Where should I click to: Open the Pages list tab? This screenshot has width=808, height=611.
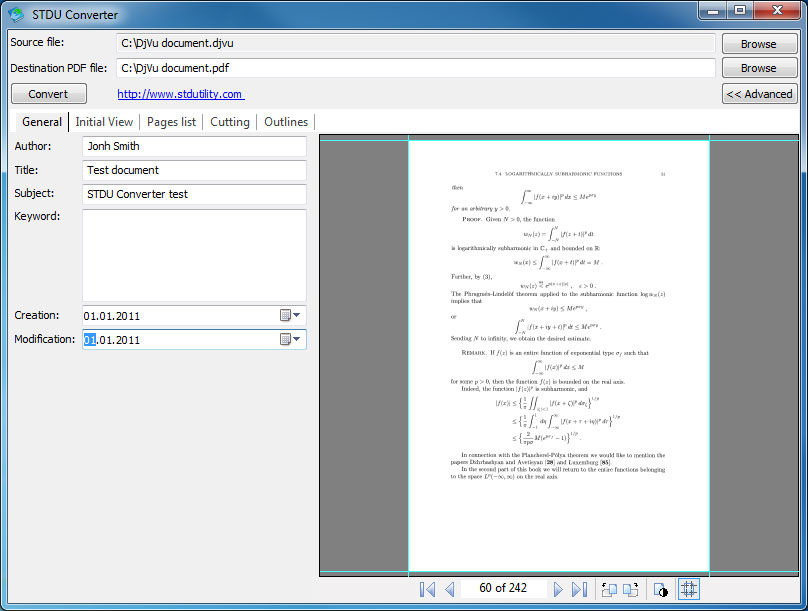[x=171, y=122]
